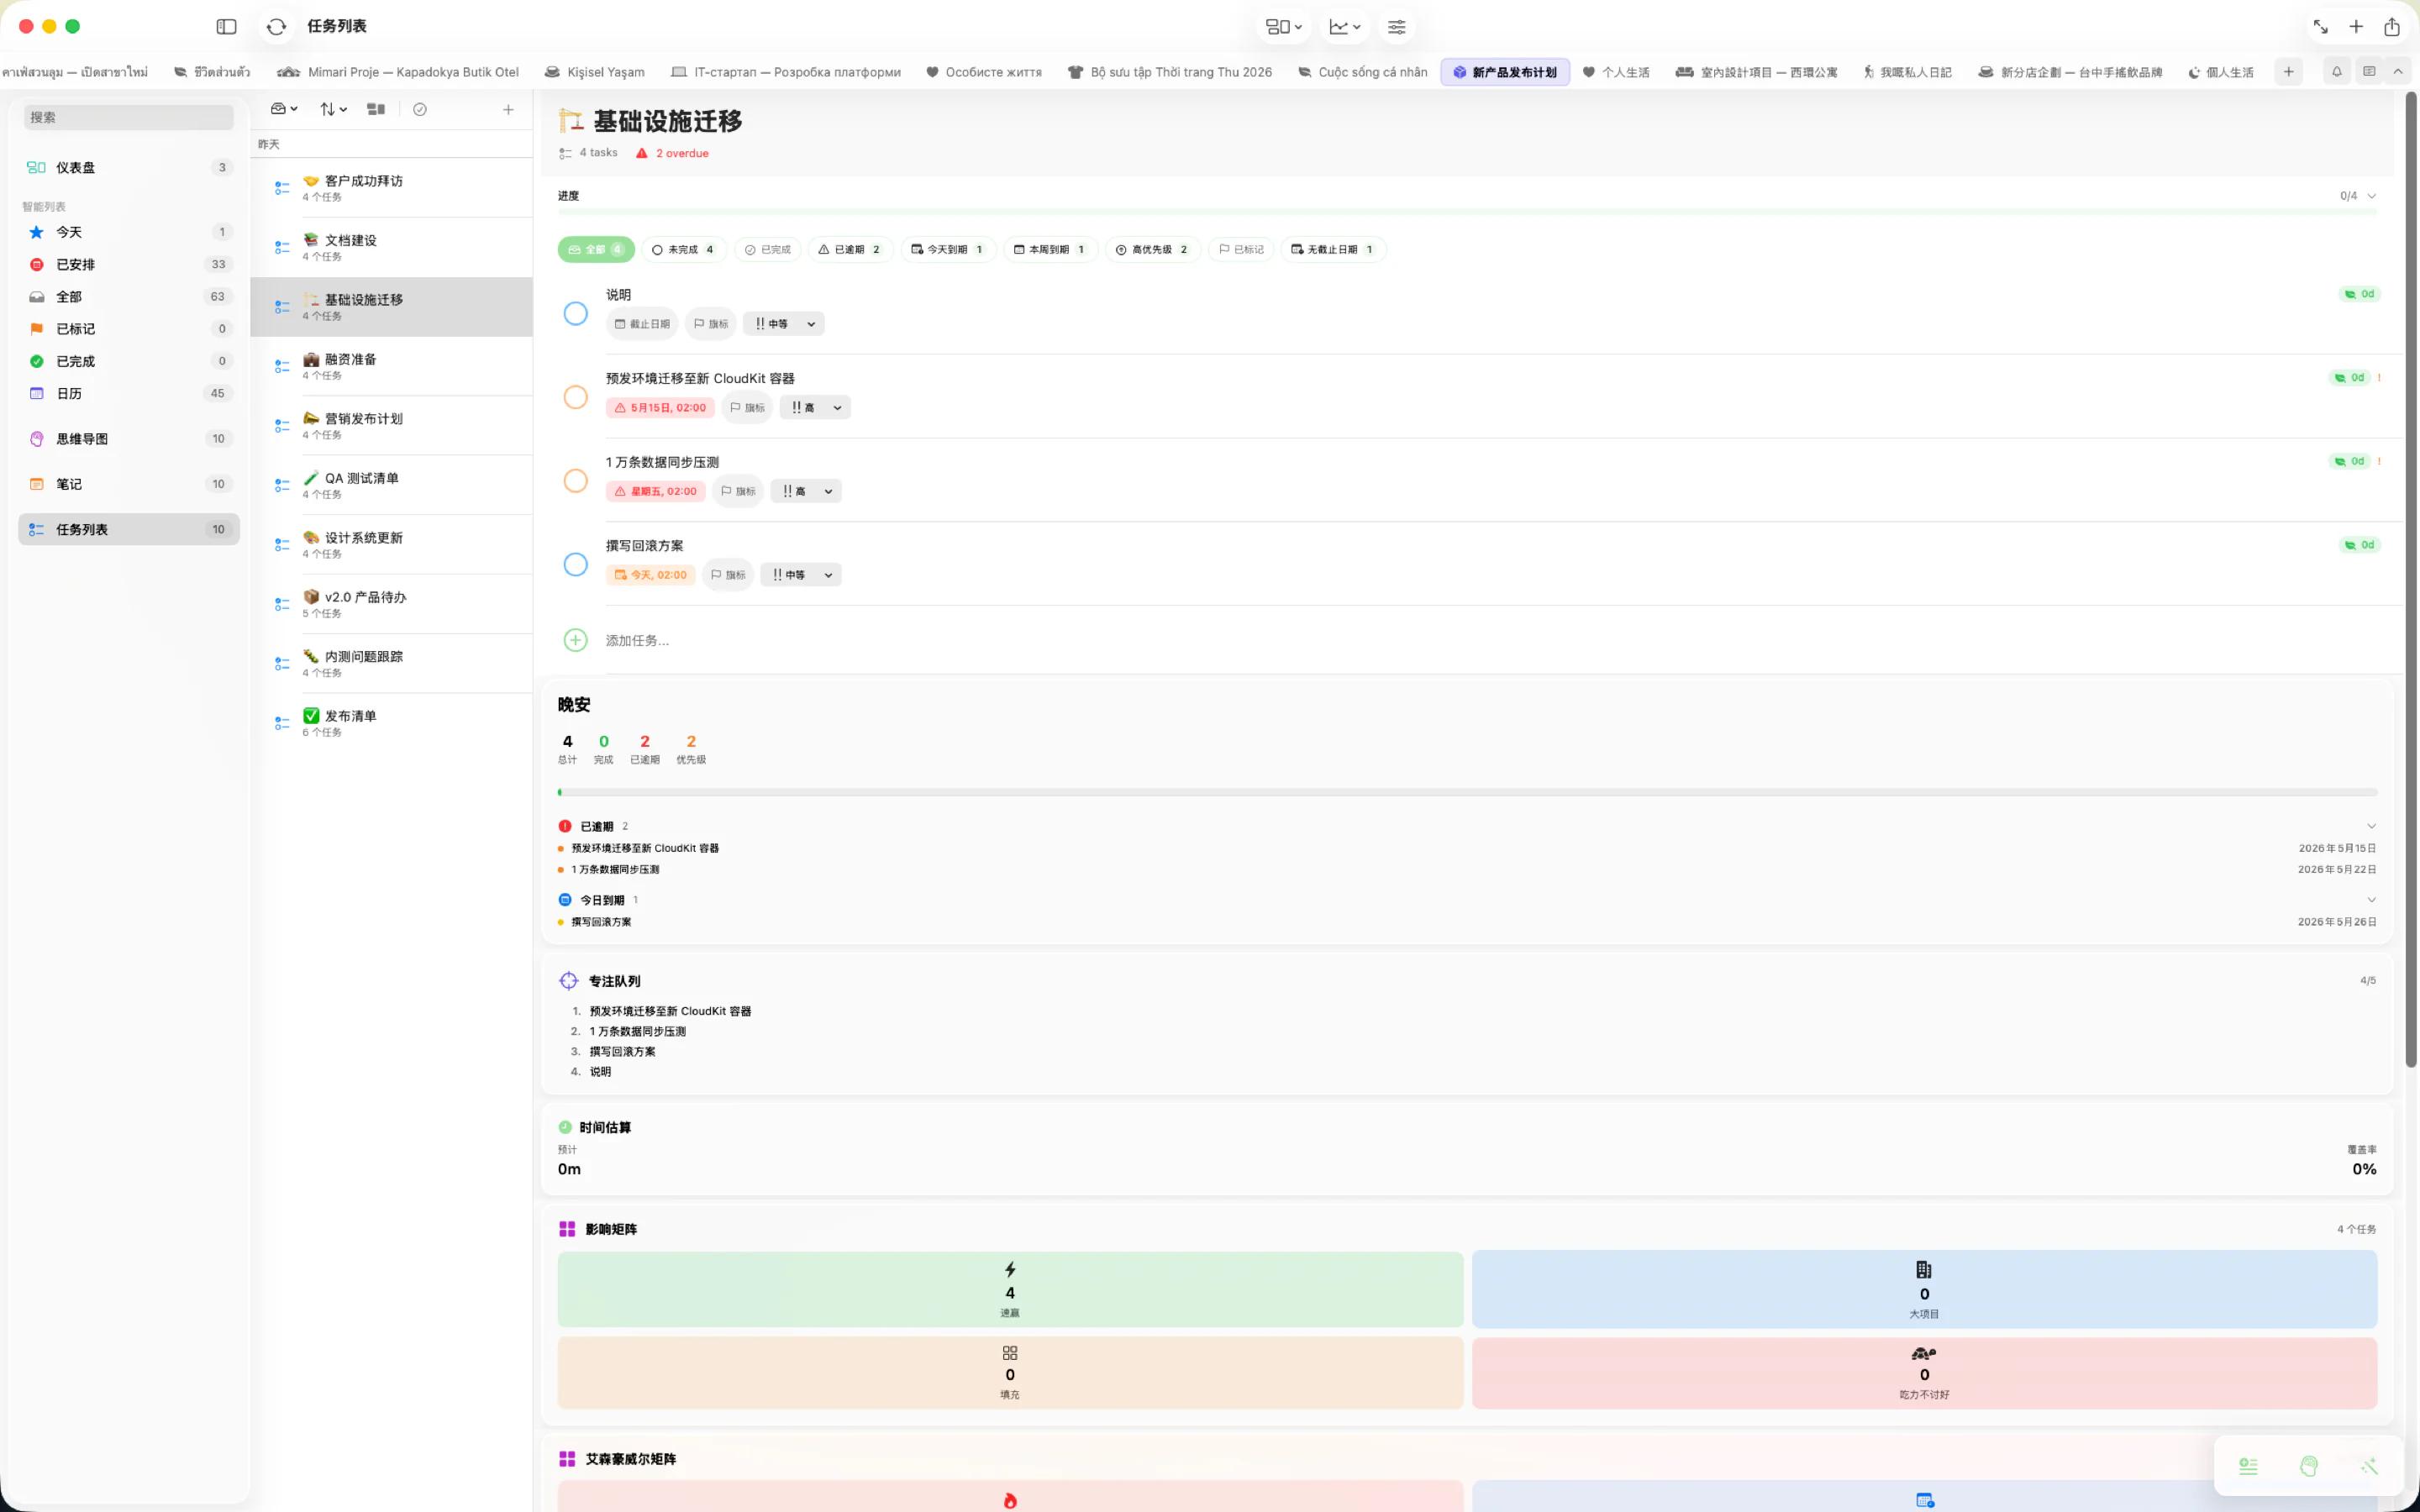Add a new workspace tab with plus
Image resolution: width=2420 pixels, height=1512 pixels.
(x=2288, y=72)
